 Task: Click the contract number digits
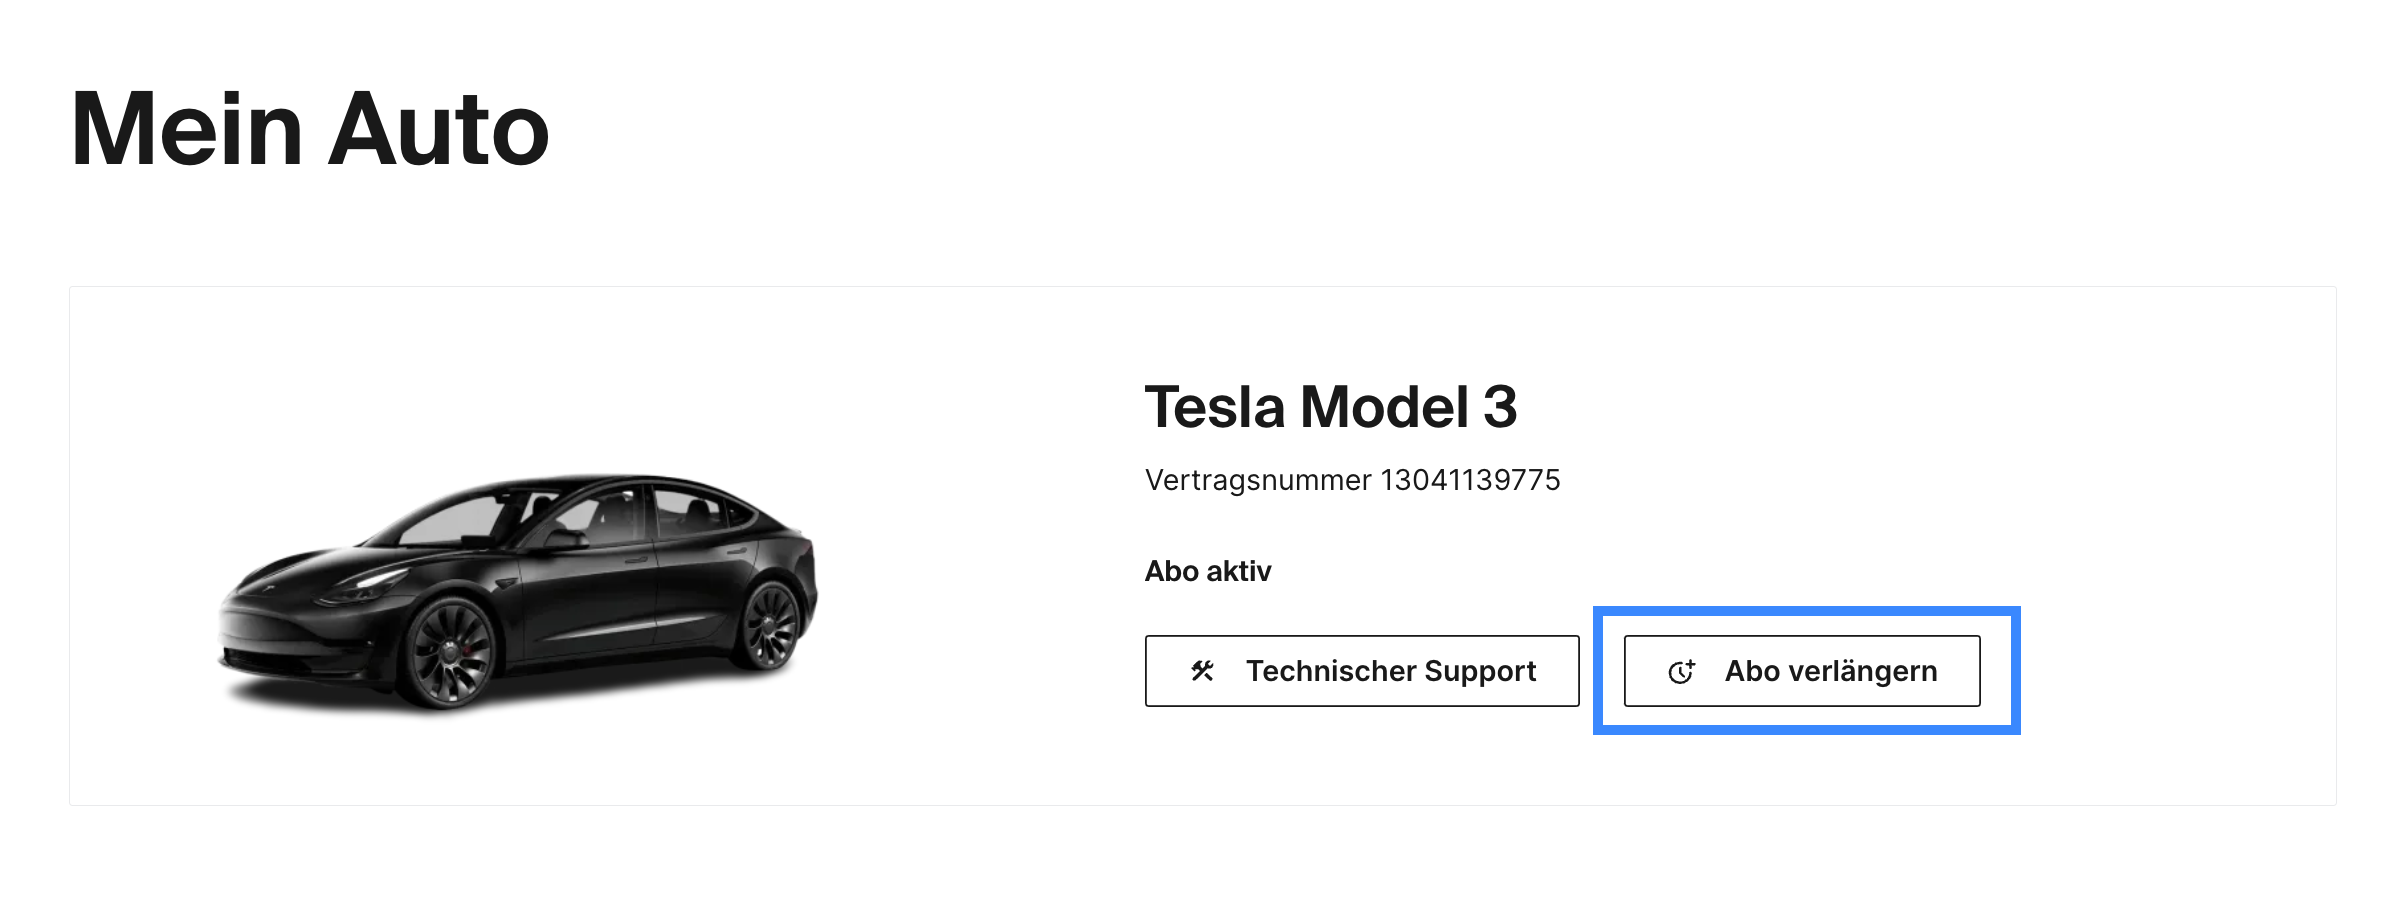click(x=1470, y=480)
